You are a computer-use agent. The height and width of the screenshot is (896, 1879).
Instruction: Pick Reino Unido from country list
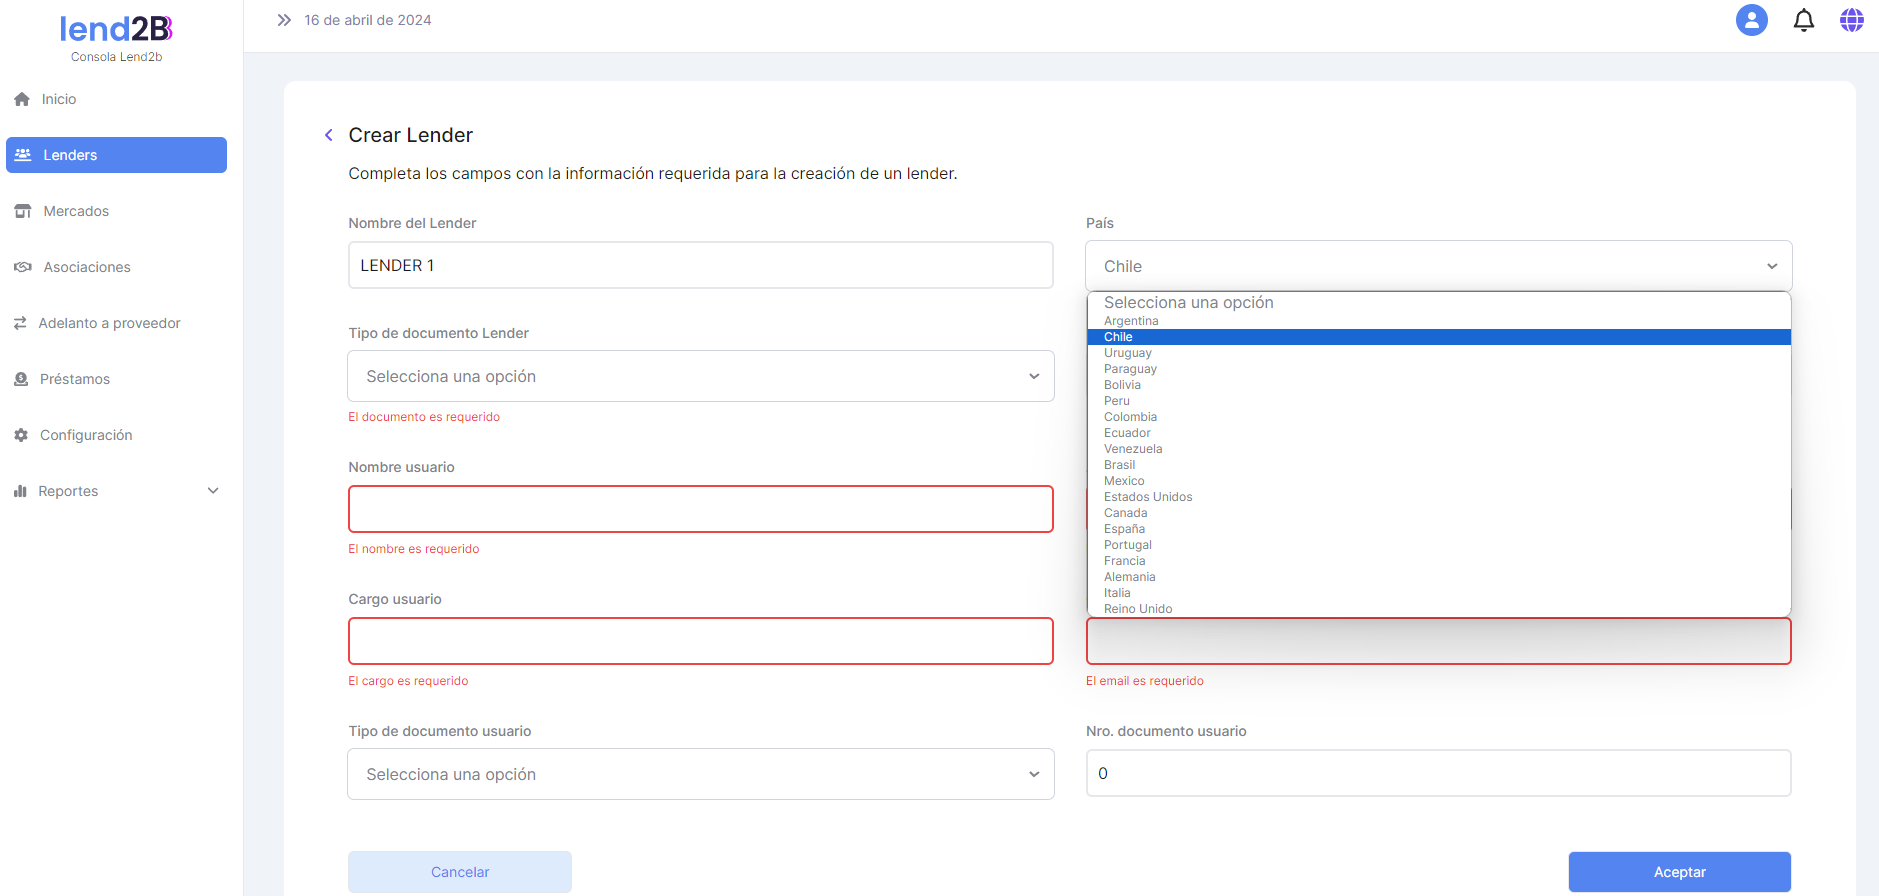click(x=1138, y=609)
